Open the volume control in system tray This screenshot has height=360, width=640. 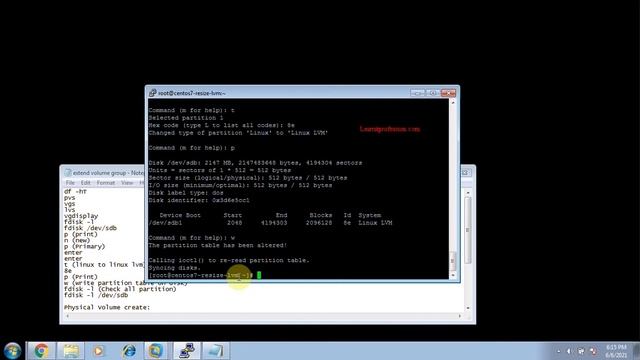569,351
